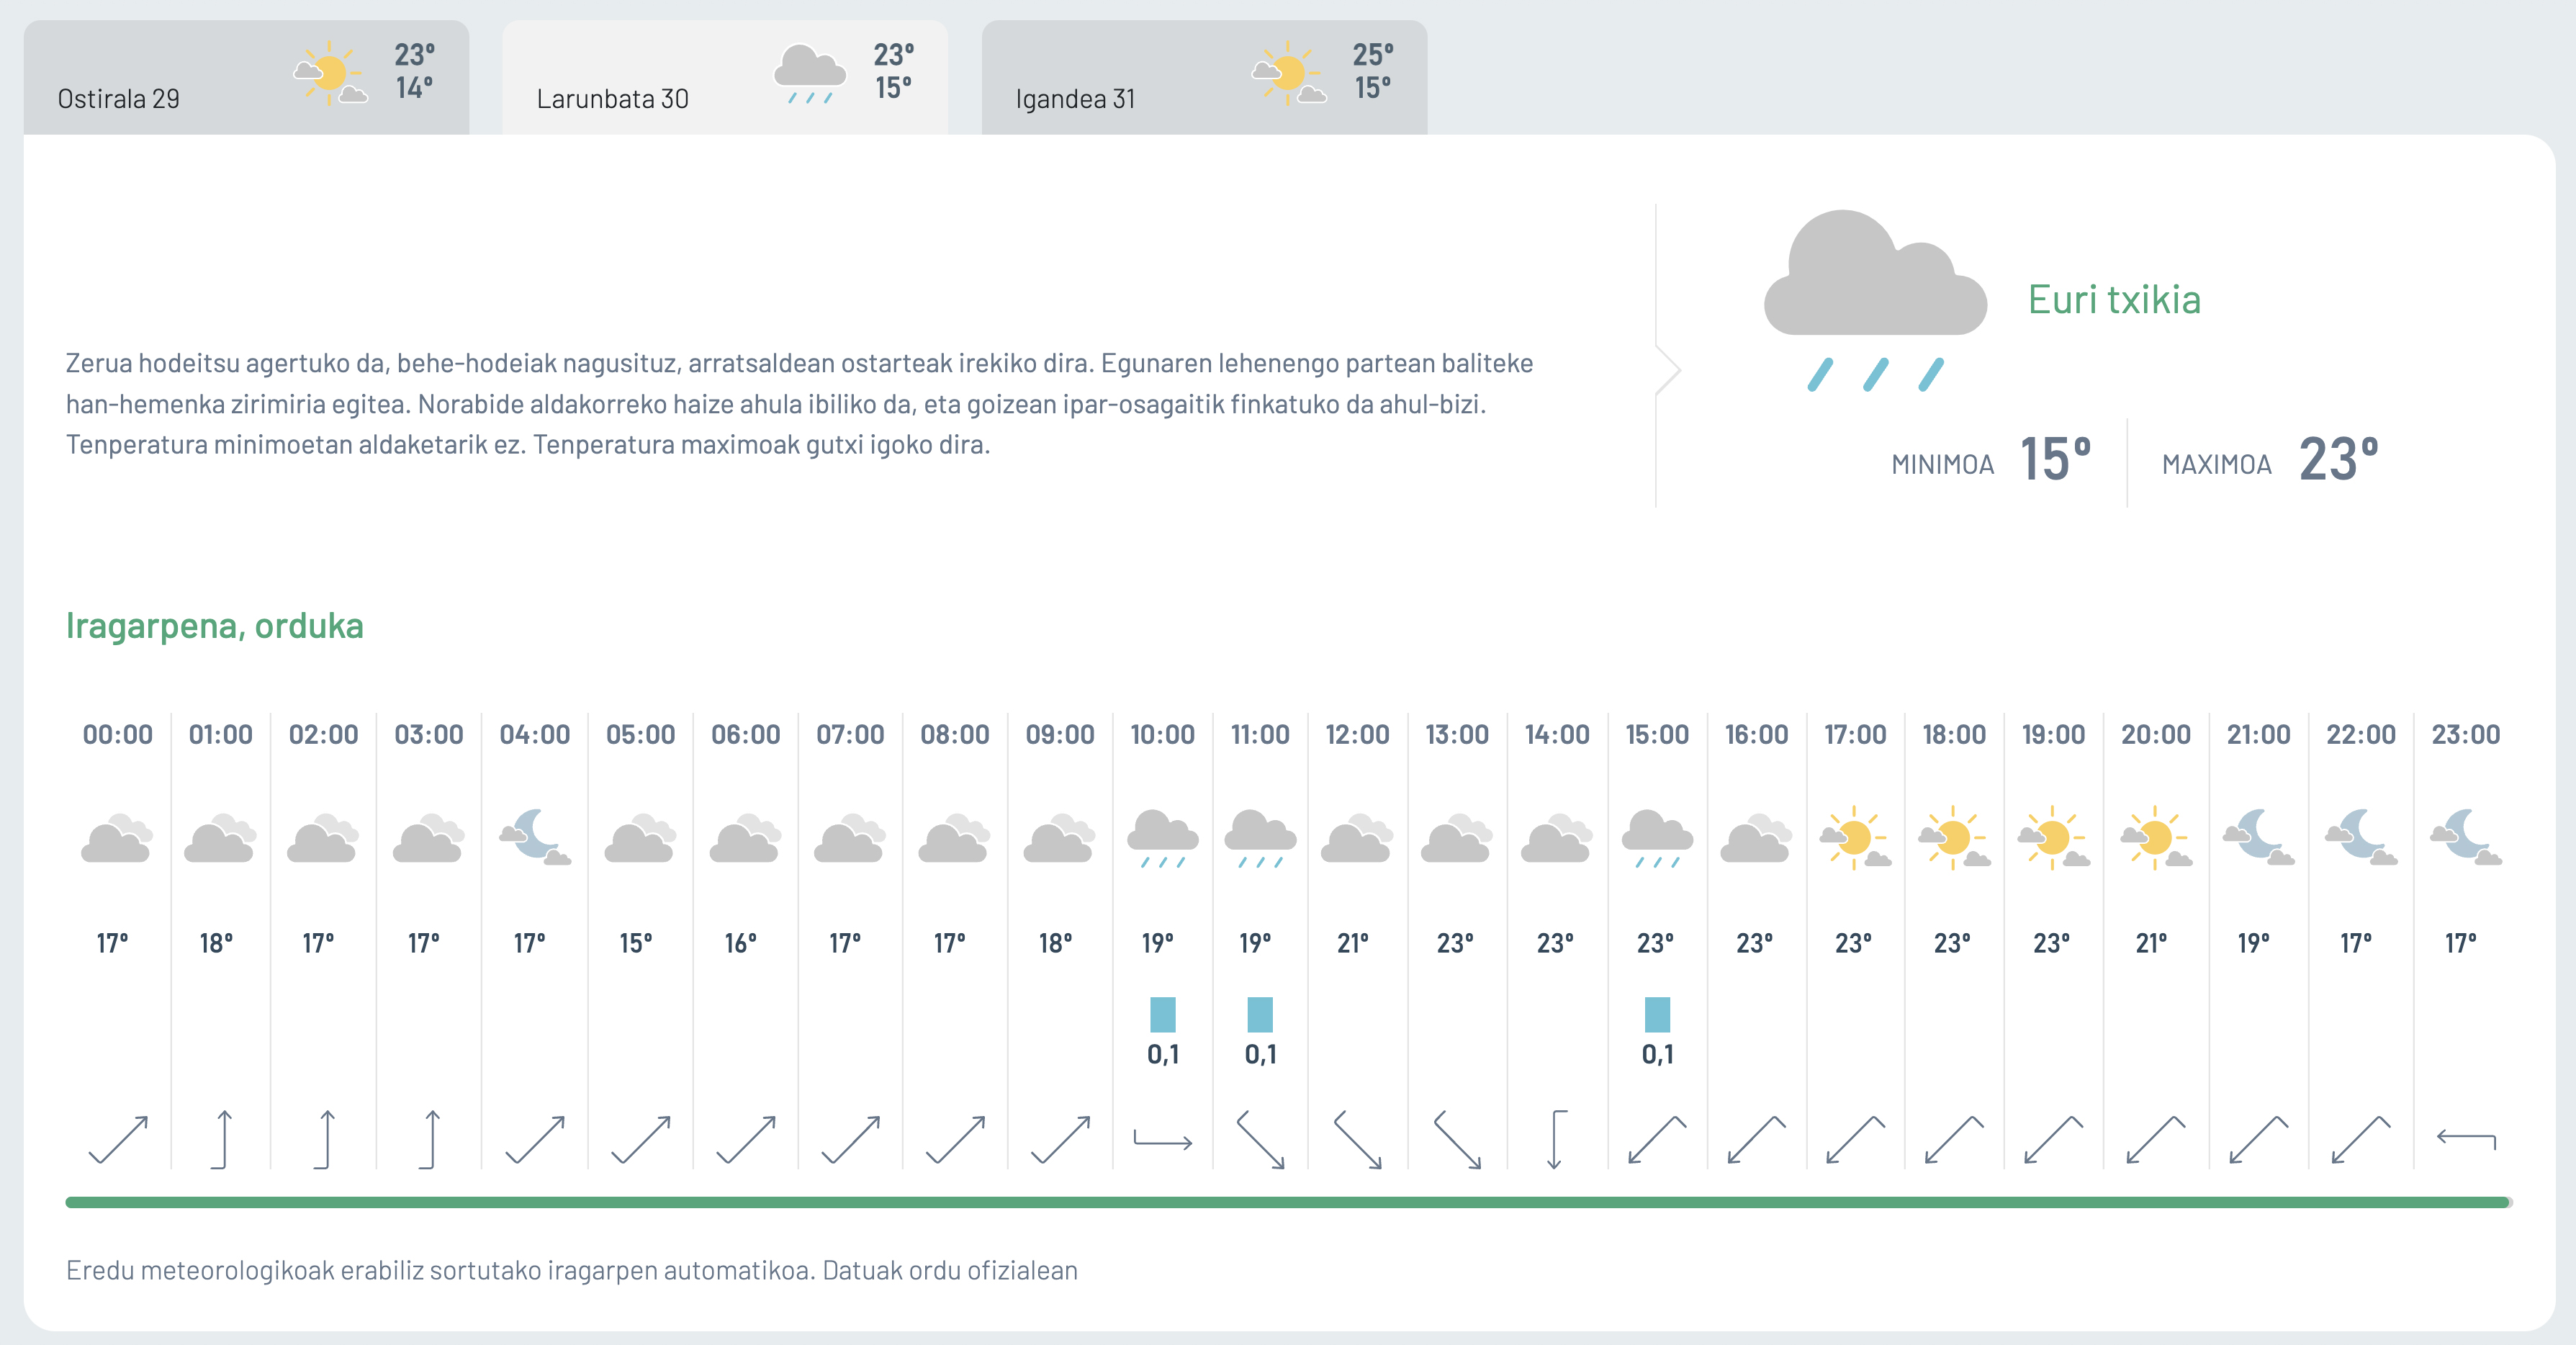Click the cloudy icon at 00:00
This screenshot has width=2576, height=1345.
[117, 838]
